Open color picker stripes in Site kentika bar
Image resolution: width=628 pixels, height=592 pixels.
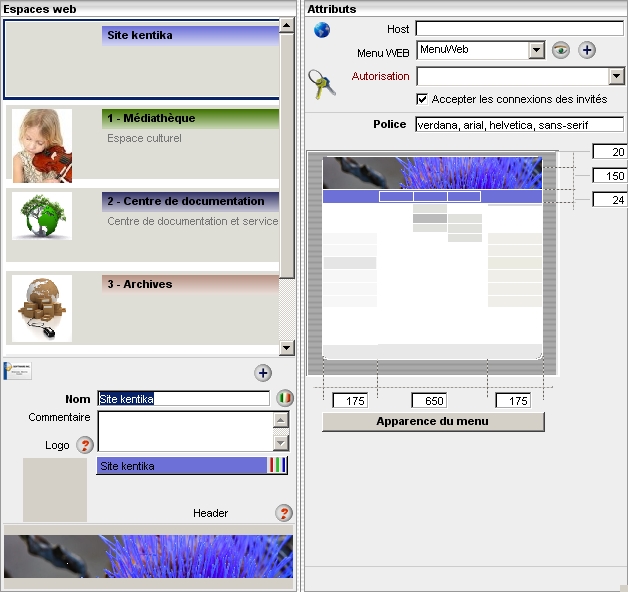[x=277, y=465]
